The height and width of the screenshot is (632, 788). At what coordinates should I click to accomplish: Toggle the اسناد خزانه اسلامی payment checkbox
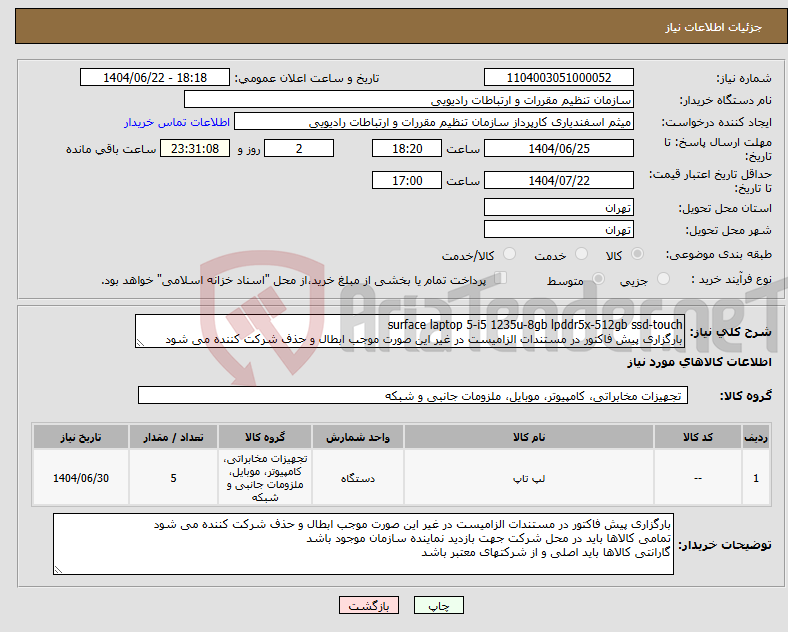[500, 278]
